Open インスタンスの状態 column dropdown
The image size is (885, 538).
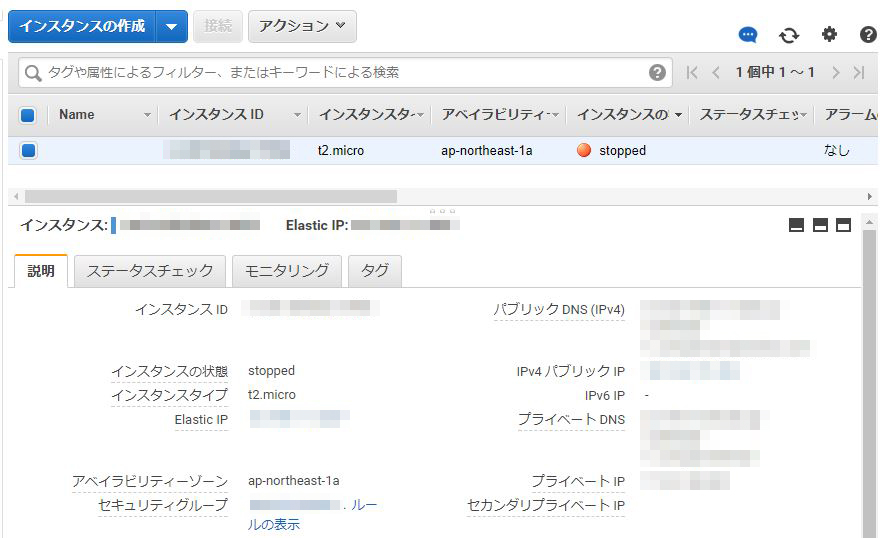click(x=678, y=115)
